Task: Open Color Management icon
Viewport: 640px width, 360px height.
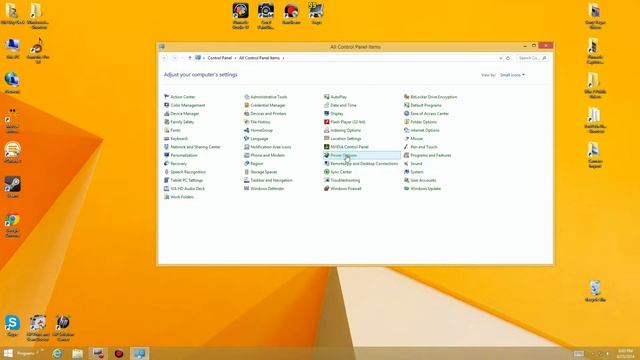Action: click(x=167, y=105)
